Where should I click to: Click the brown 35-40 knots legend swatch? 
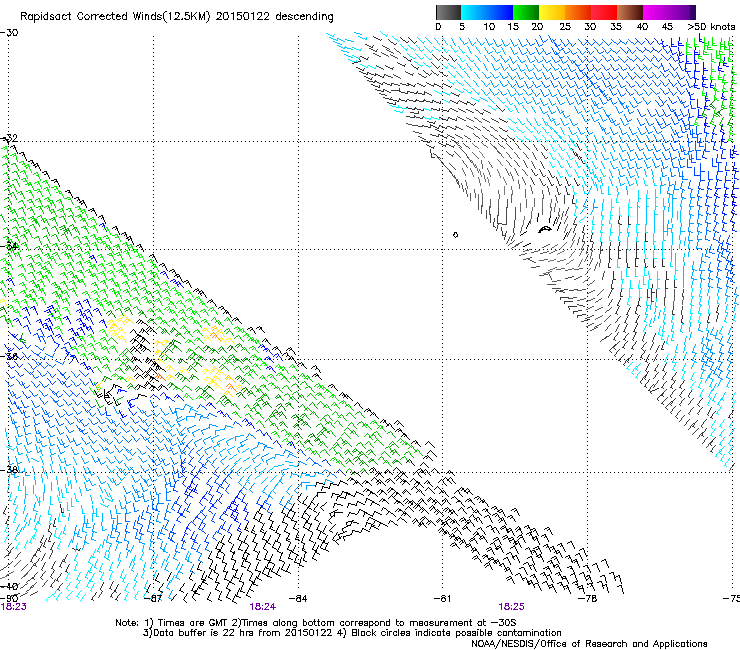pyautogui.click(x=630, y=12)
